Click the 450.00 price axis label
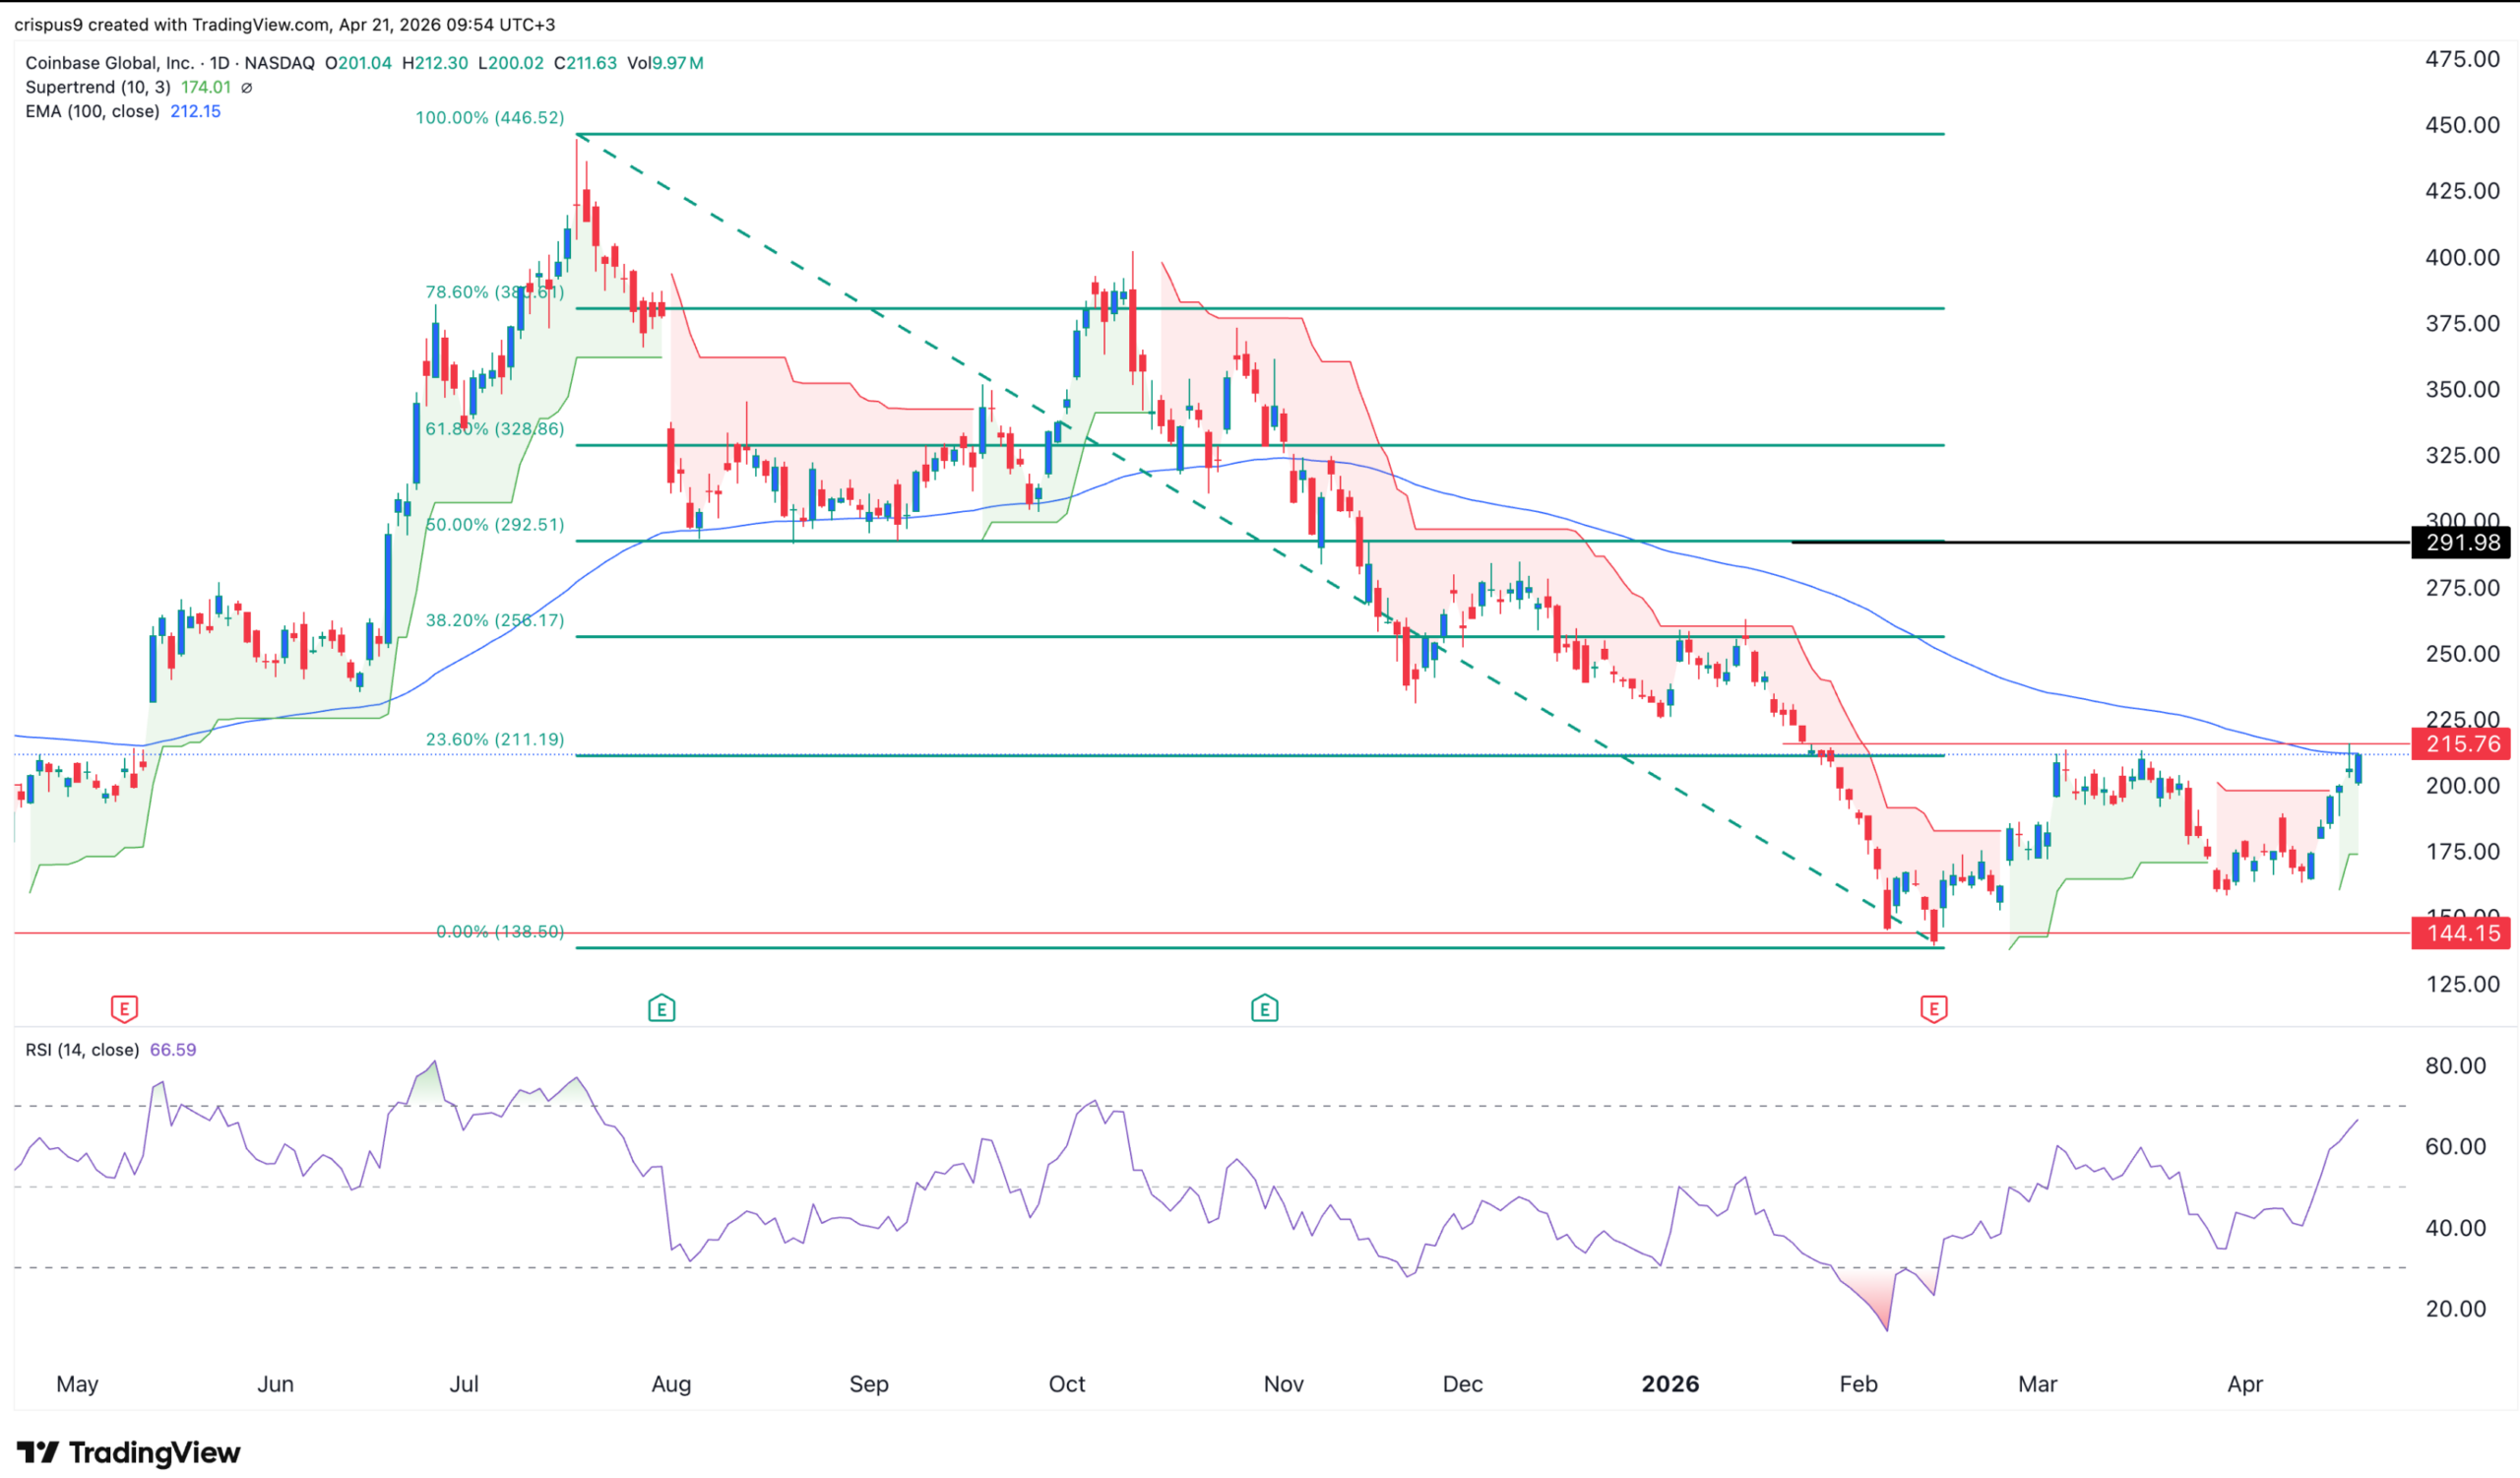This screenshot has height=1478, width=2520. 2461,125
